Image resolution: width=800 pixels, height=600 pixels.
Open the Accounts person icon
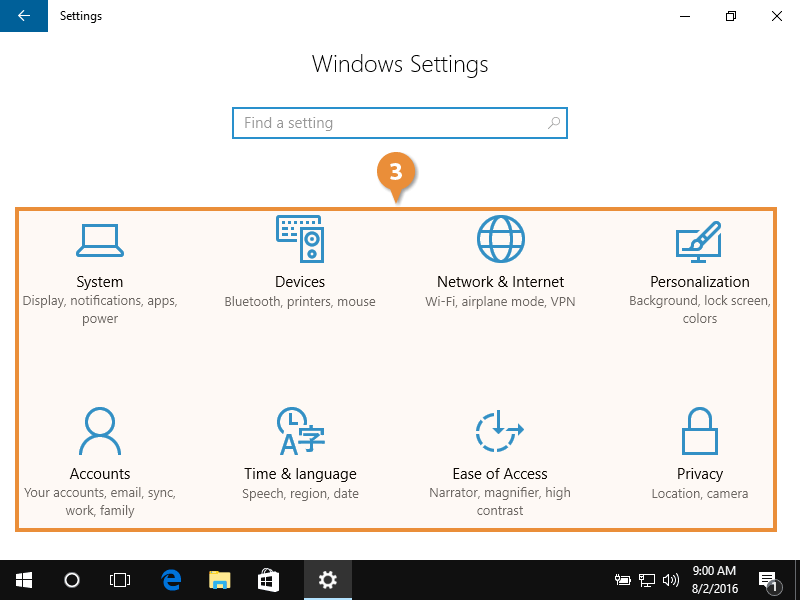(x=100, y=431)
